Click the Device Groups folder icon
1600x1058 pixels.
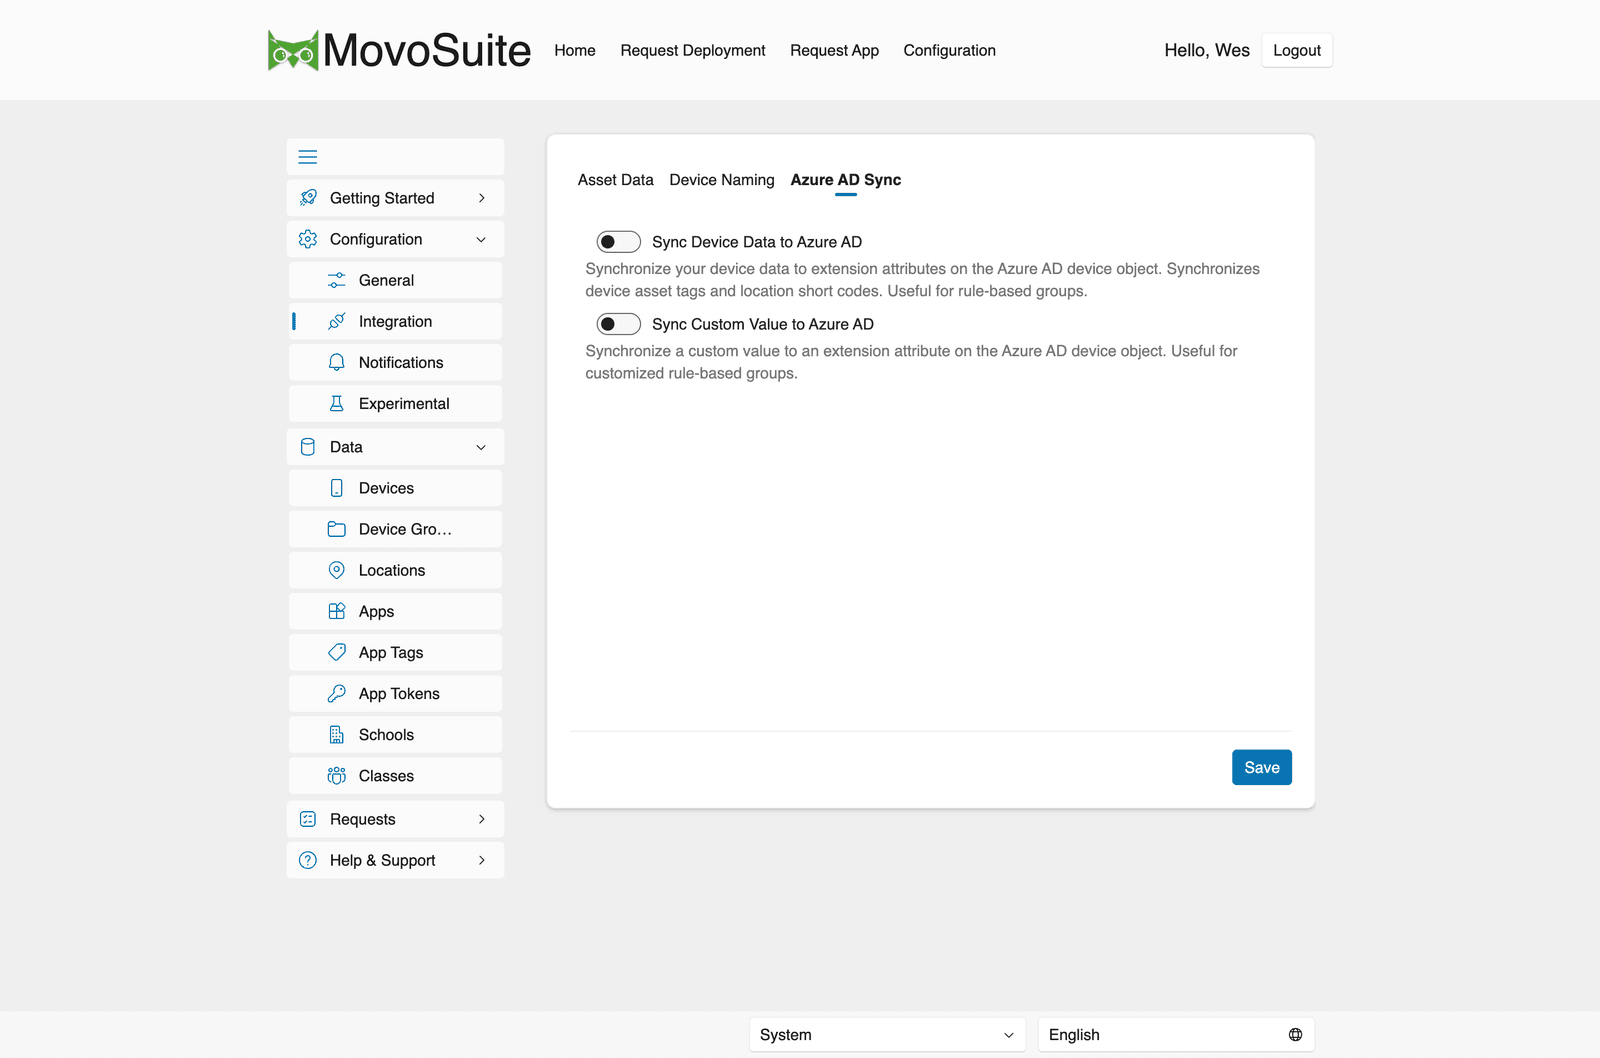(337, 529)
